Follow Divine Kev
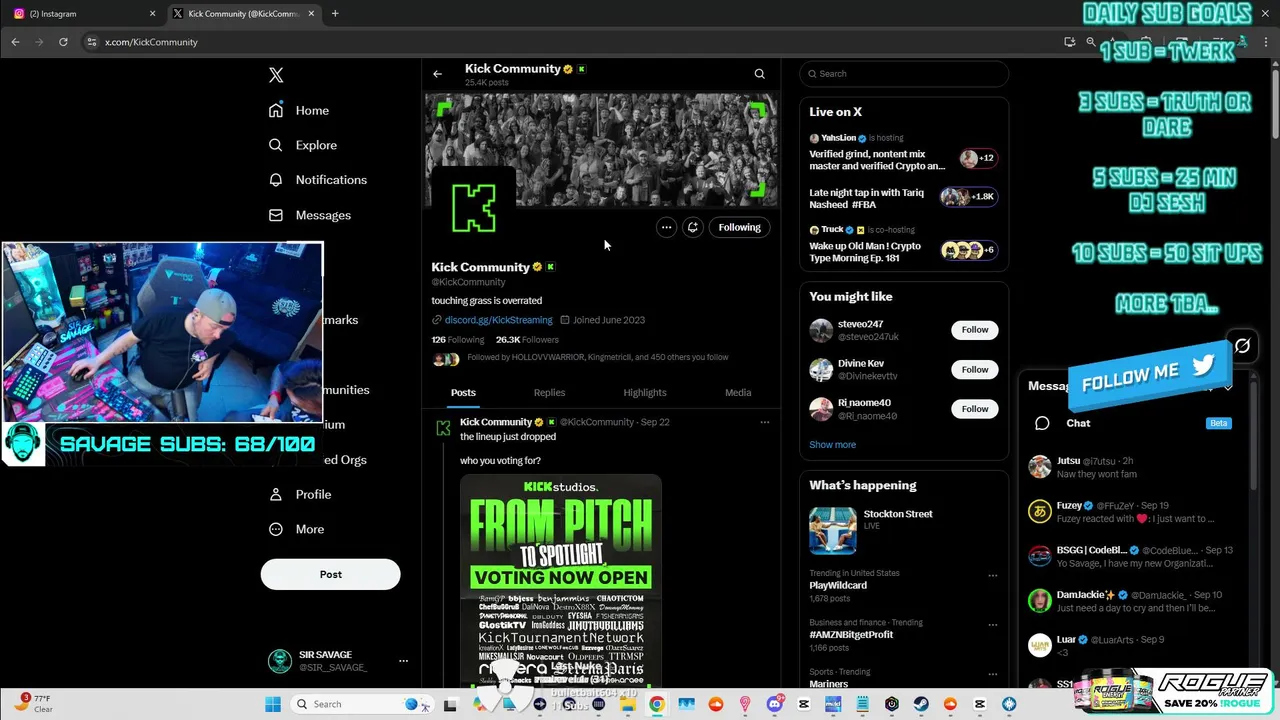Screen dimensions: 1280x720 pyautogui.click(x=975, y=370)
